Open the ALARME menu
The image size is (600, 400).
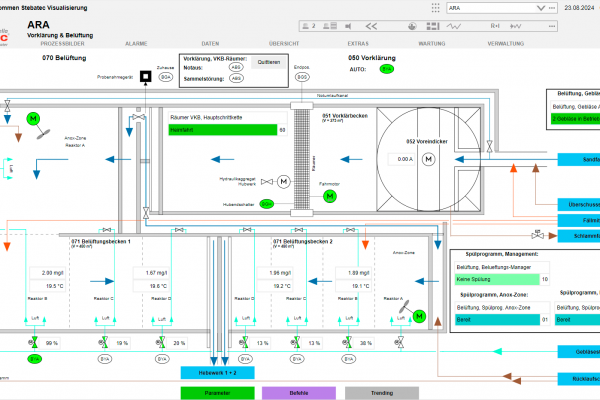pos(136,44)
